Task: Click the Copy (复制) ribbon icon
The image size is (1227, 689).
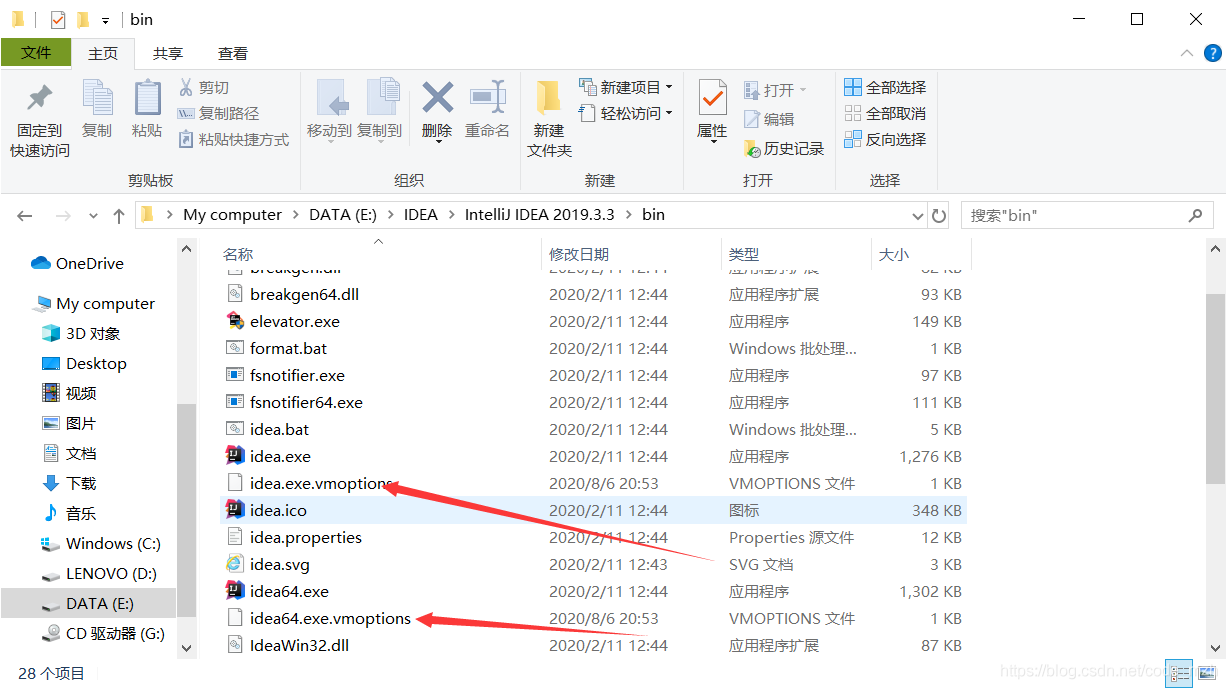Action: click(97, 98)
